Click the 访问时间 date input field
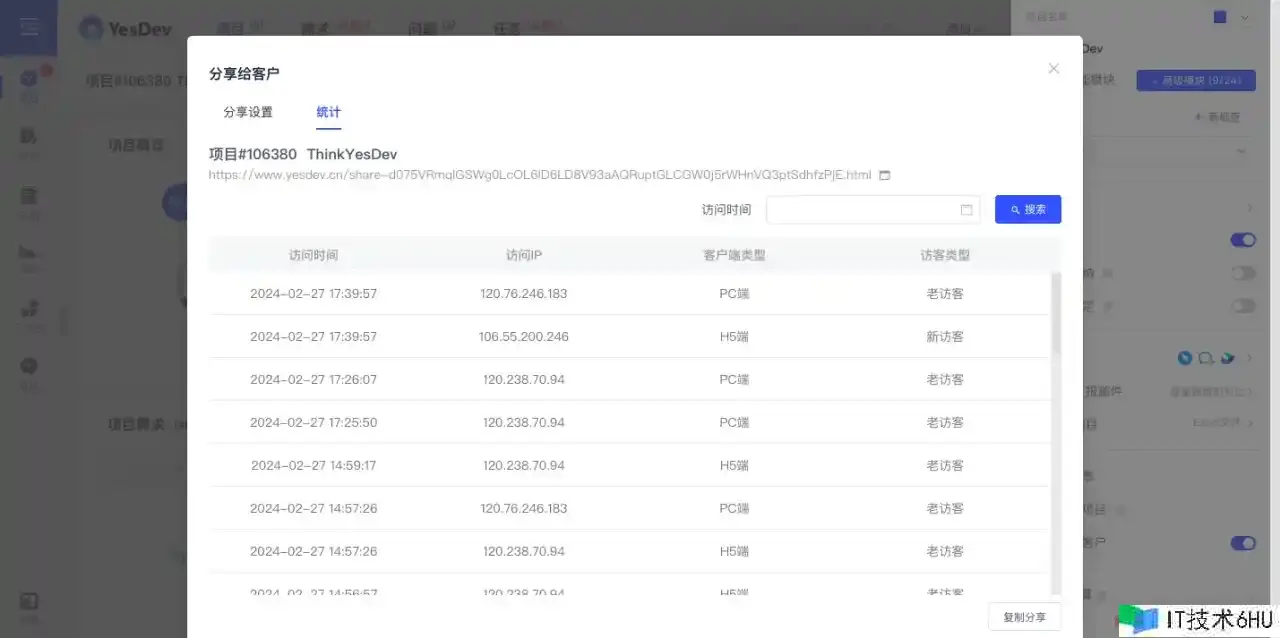The image size is (1280, 638). coord(860,210)
